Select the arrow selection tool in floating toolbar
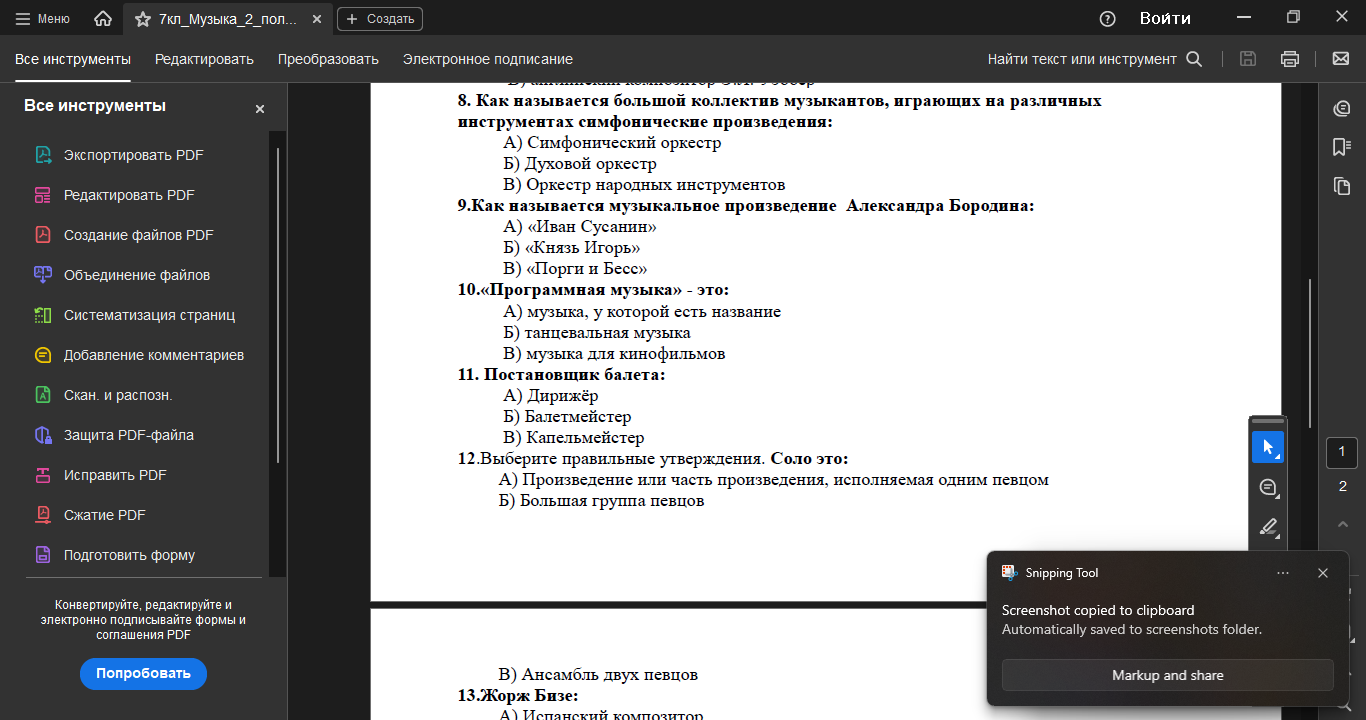 [1268, 447]
